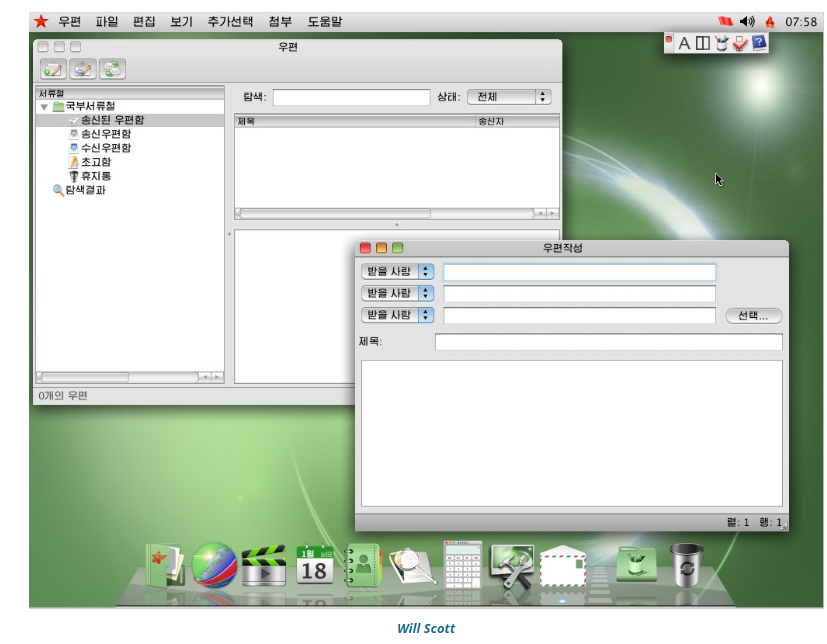Open the calculator from the dock
Image resolution: width=827 pixels, height=644 pixels.
pos(462,565)
